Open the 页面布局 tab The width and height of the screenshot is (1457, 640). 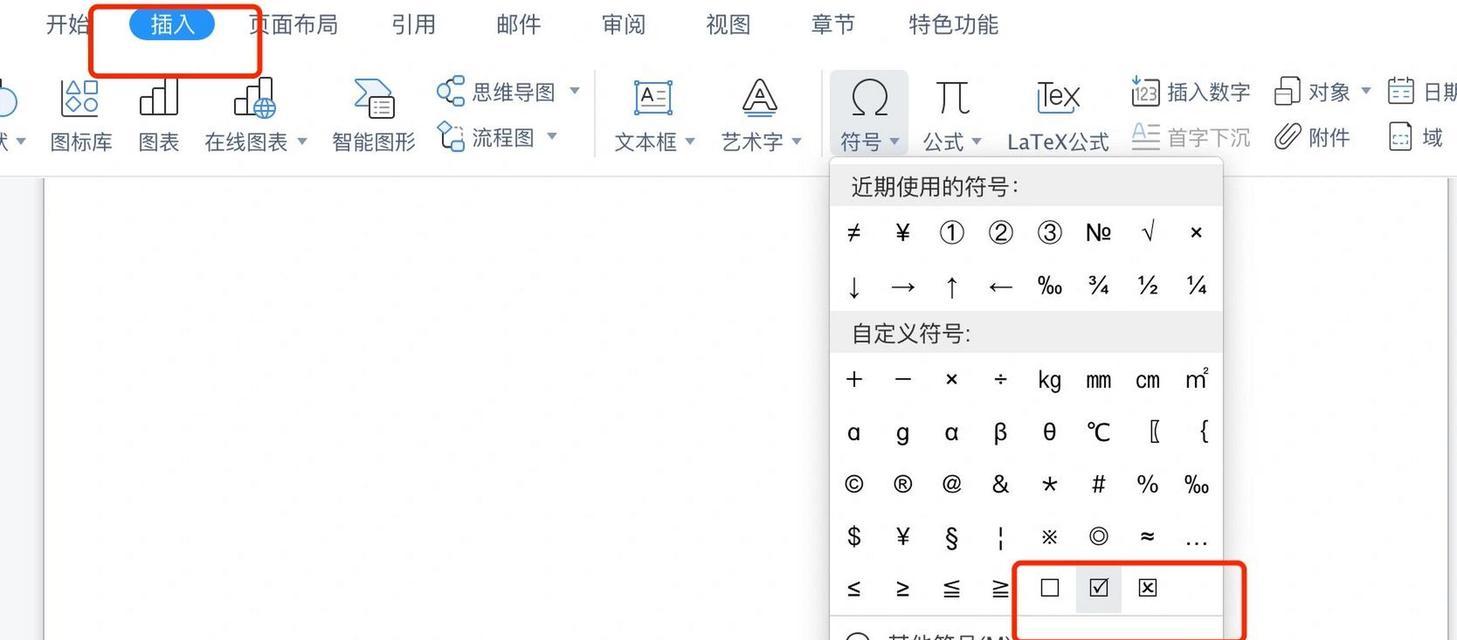tap(293, 25)
